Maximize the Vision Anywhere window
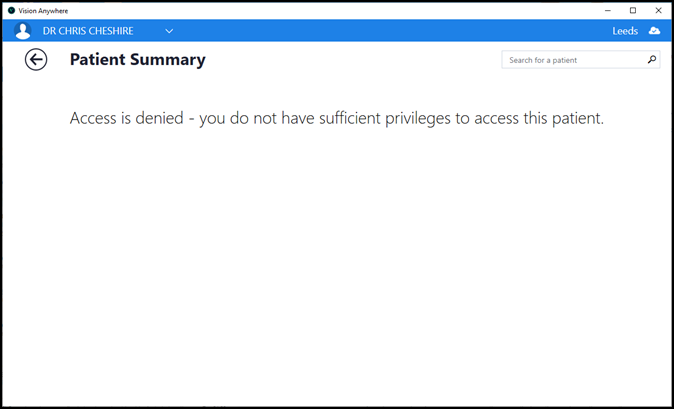The image size is (674, 409). pyautogui.click(x=632, y=10)
